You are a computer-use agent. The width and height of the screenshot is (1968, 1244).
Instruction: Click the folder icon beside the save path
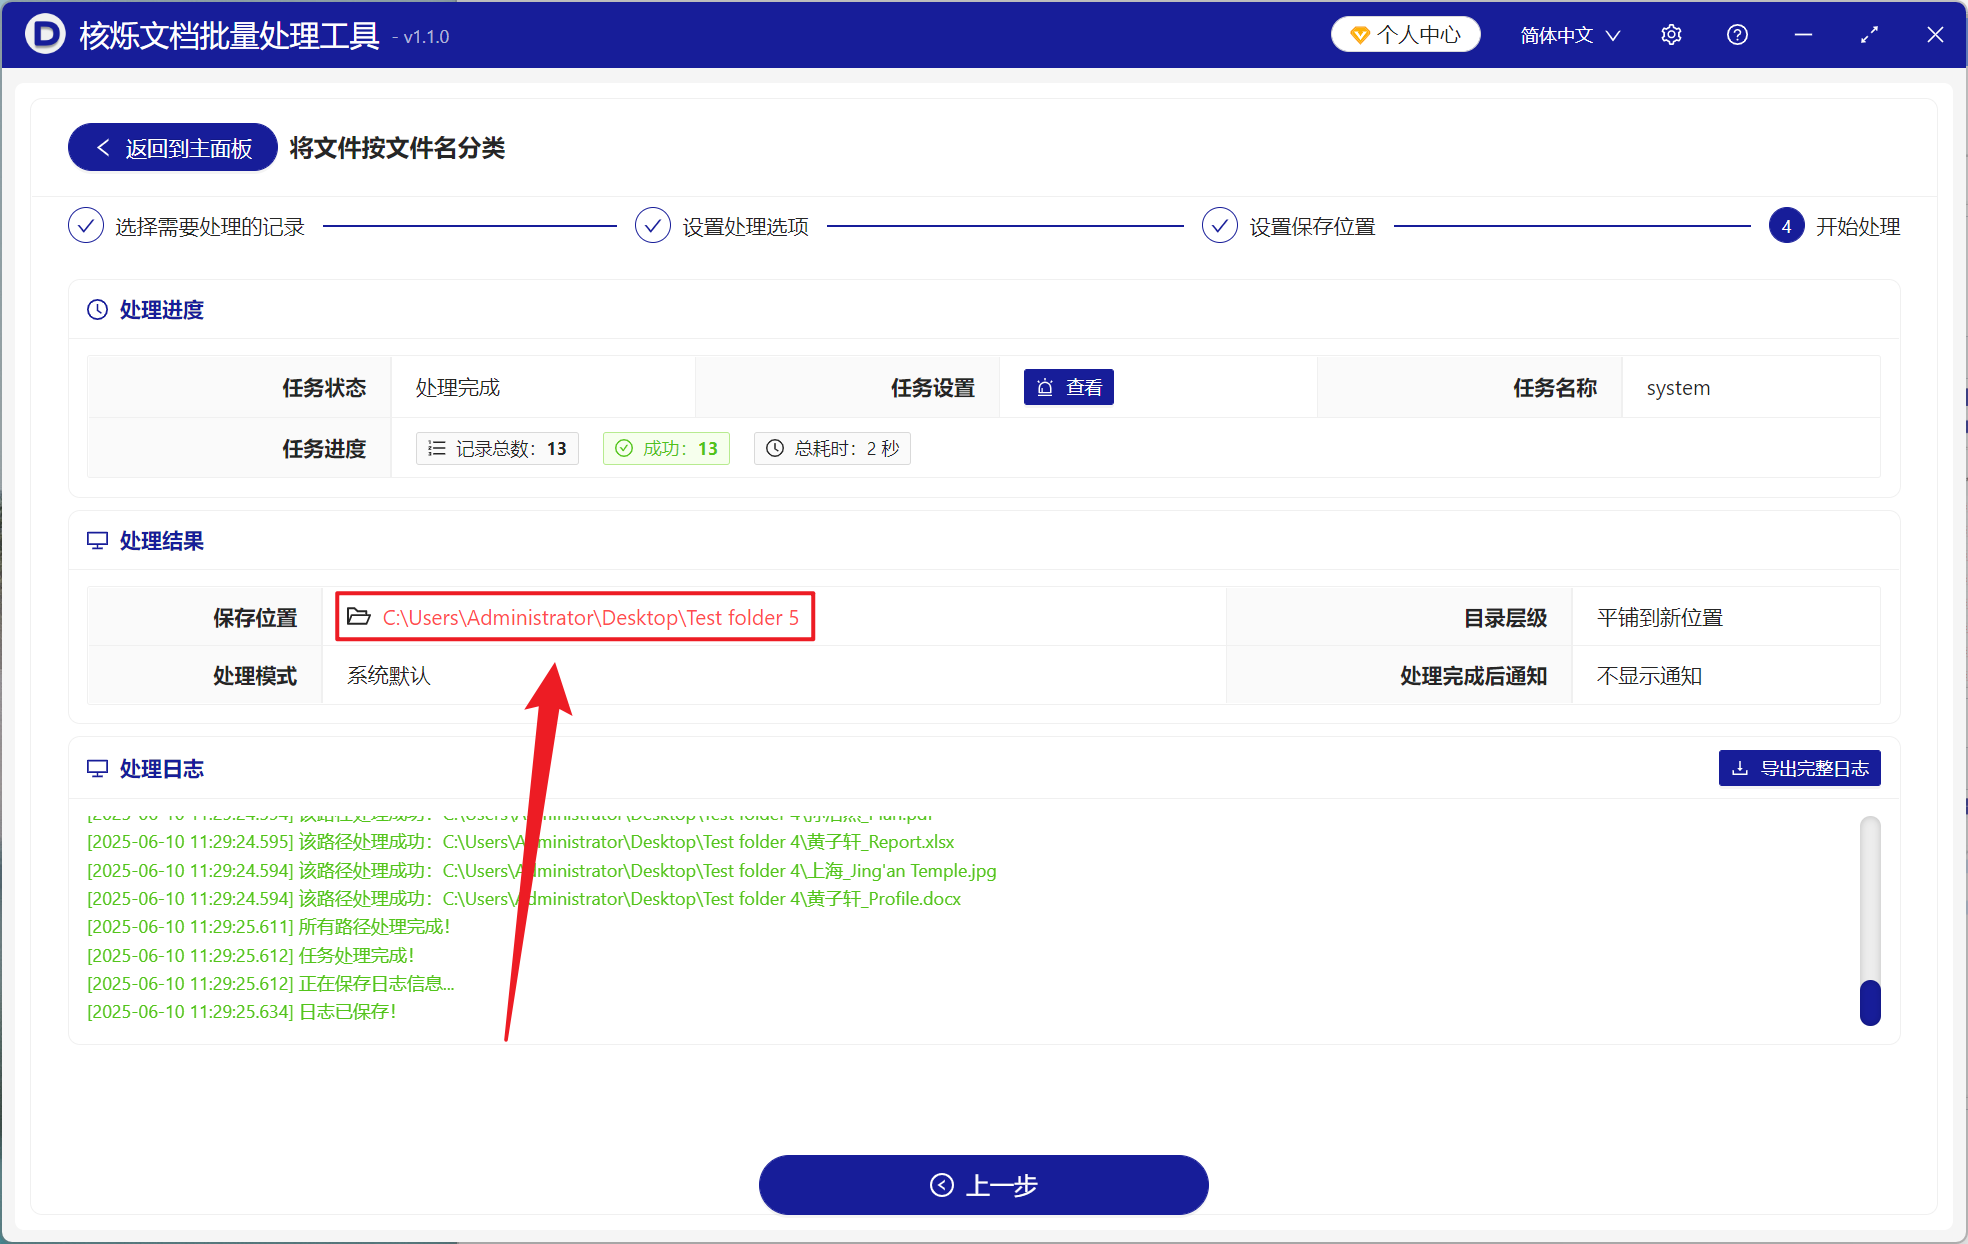click(x=358, y=616)
